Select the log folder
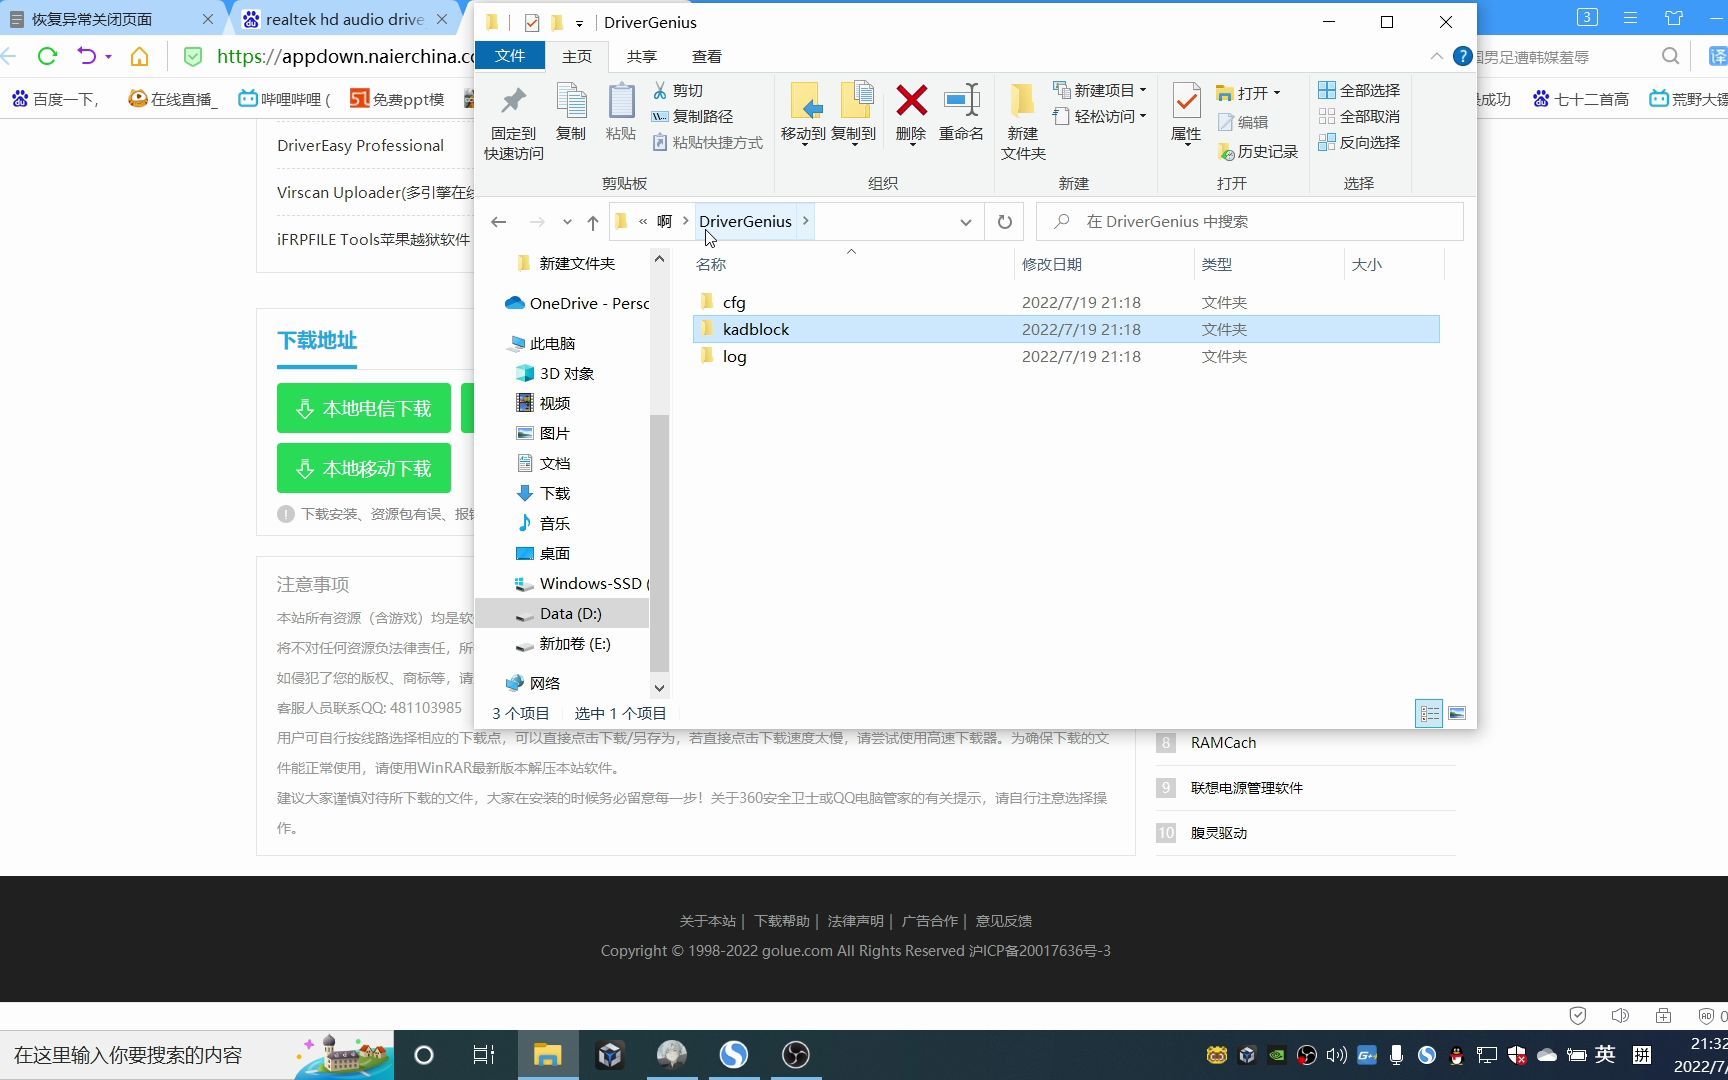The width and height of the screenshot is (1728, 1080). click(1066, 356)
